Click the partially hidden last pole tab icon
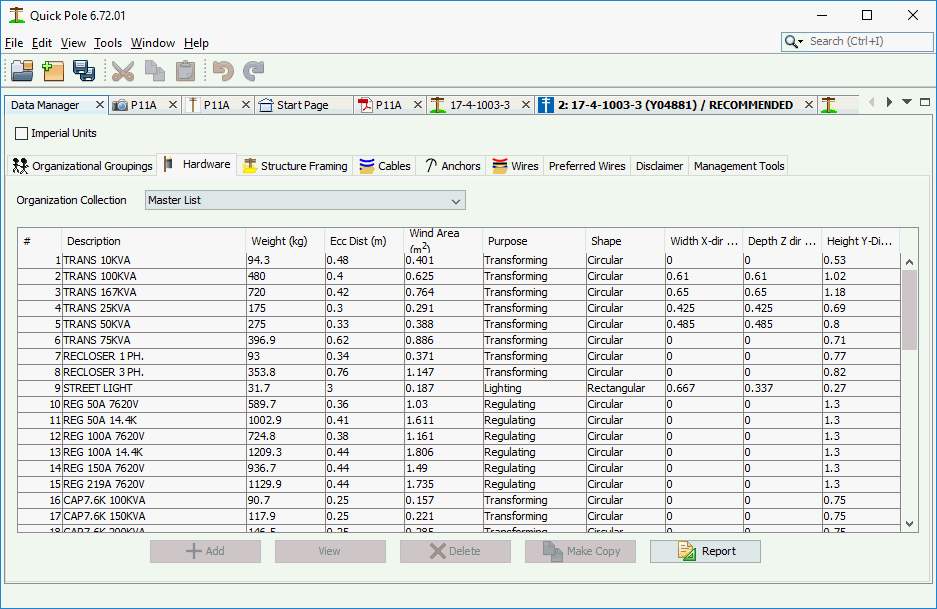Viewport: 937px width, 609px height. point(828,105)
